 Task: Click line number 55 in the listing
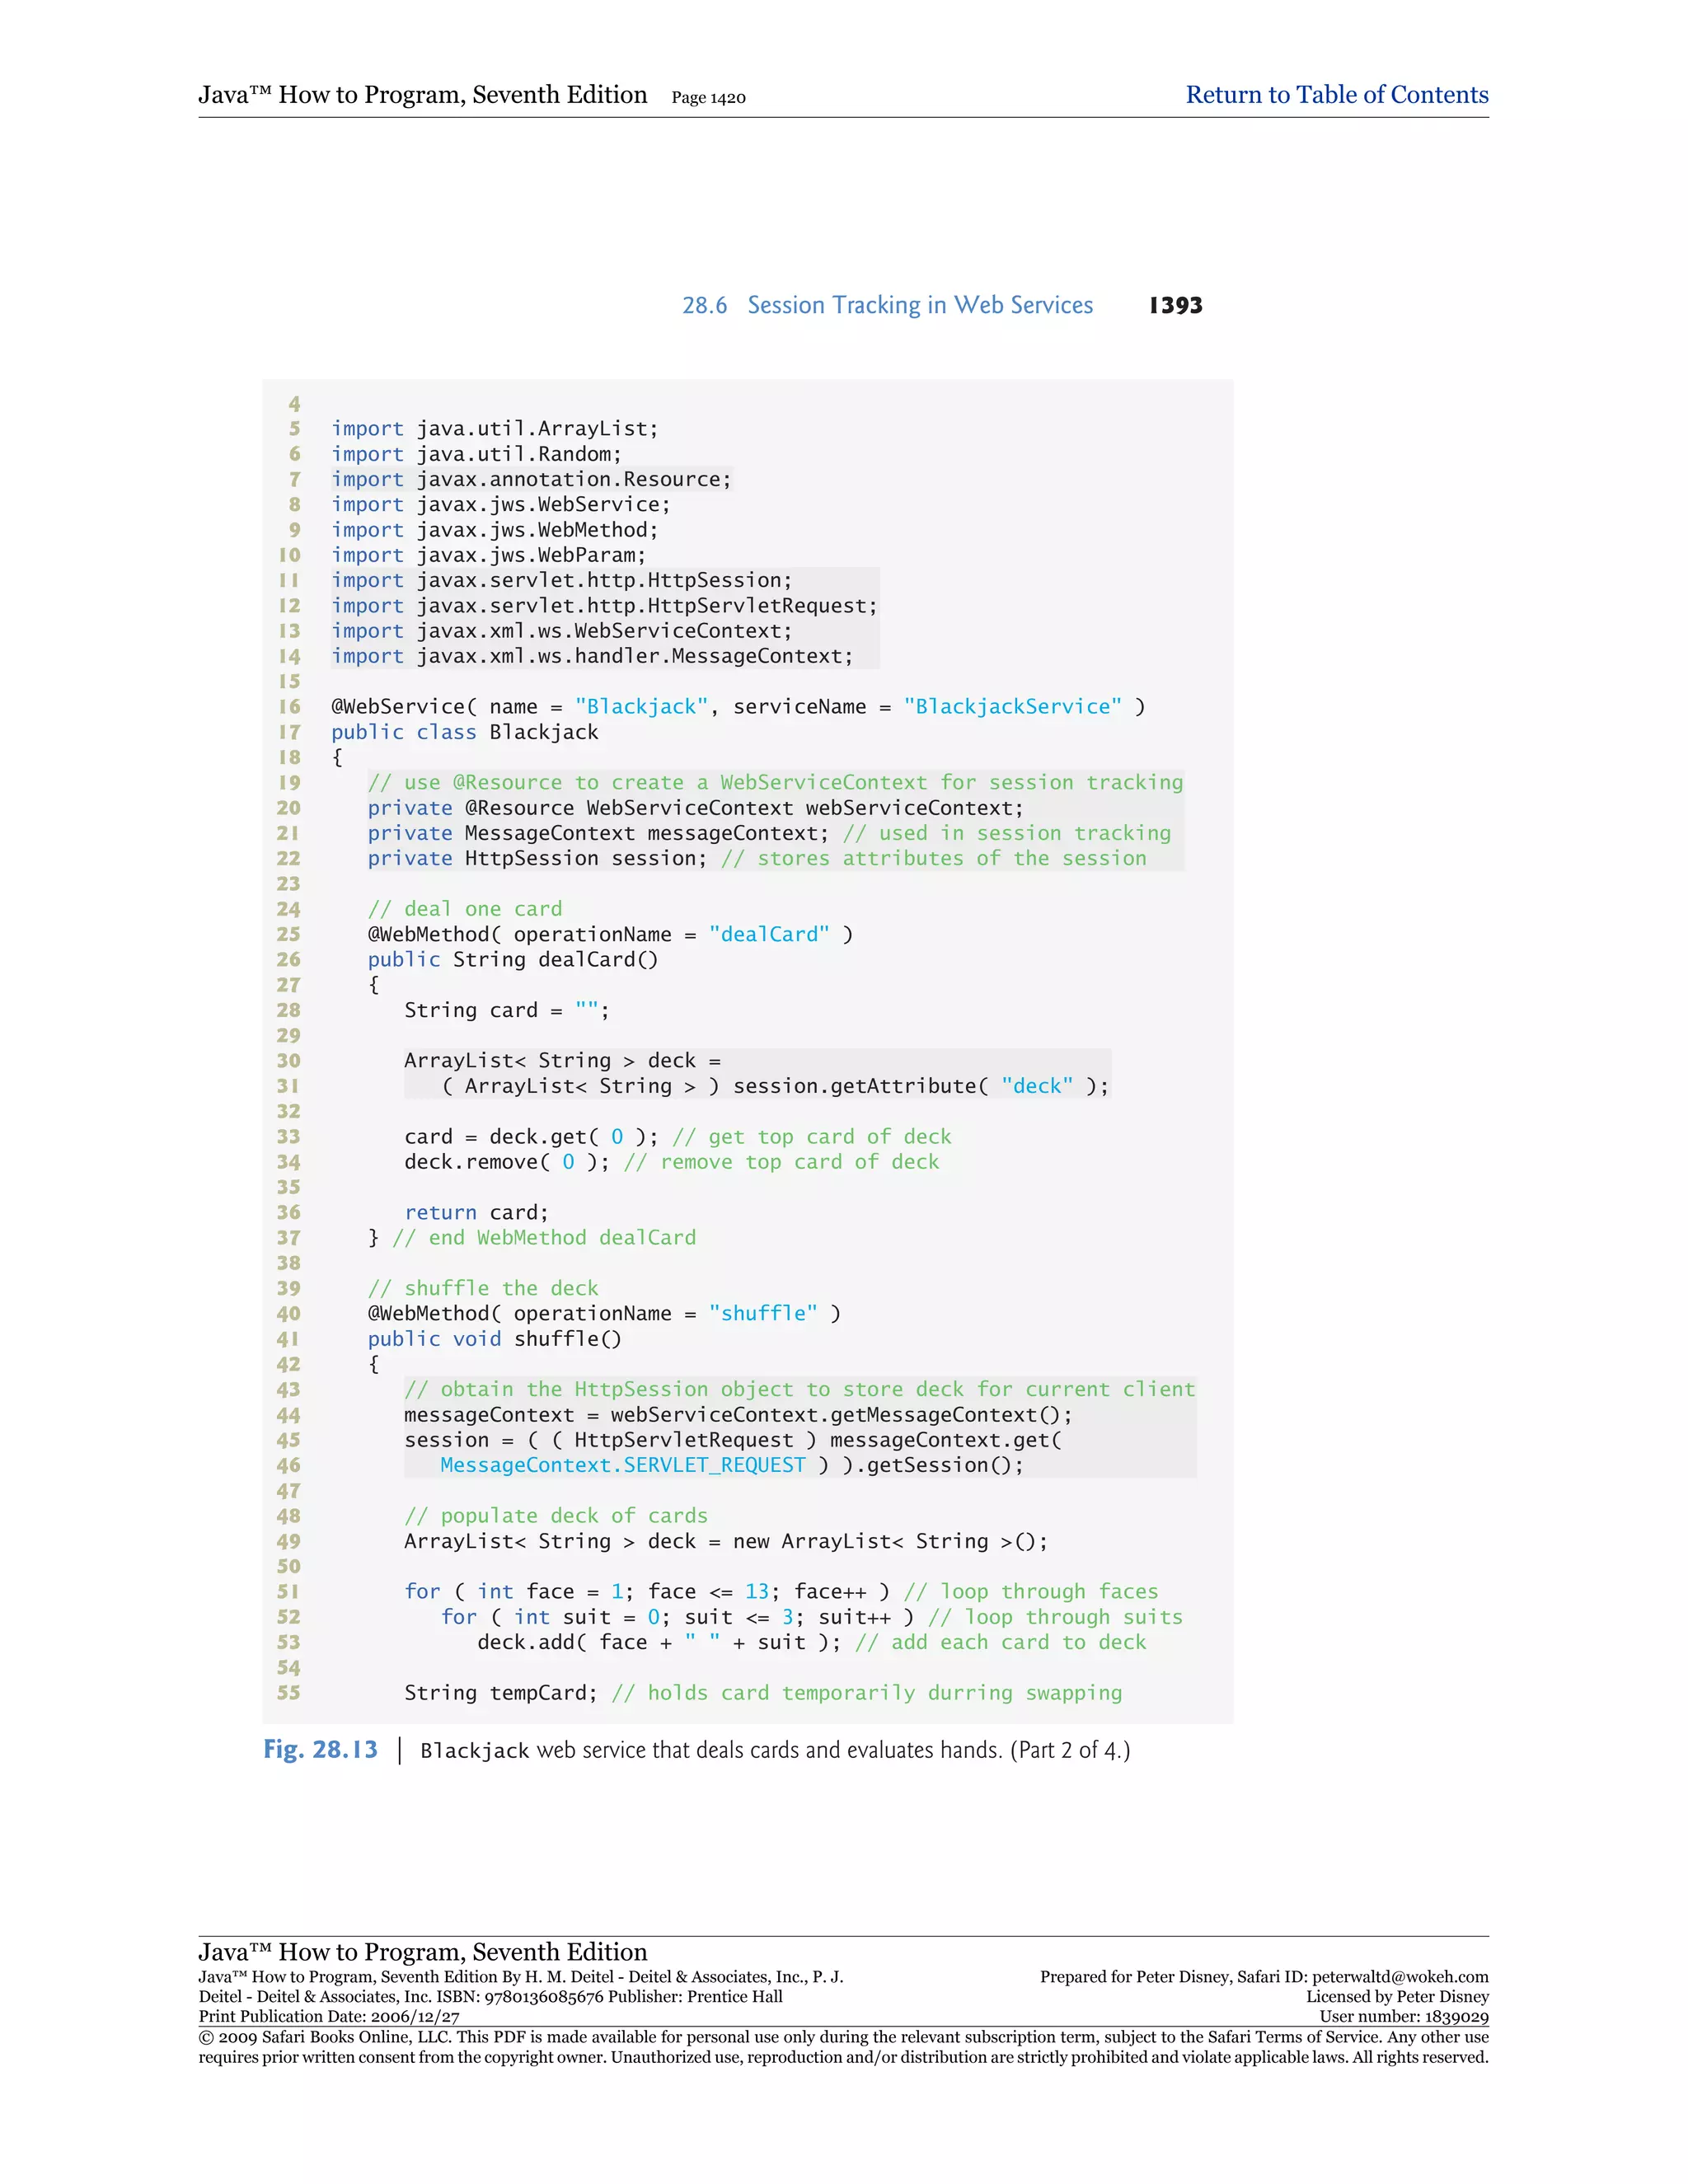(x=289, y=1693)
